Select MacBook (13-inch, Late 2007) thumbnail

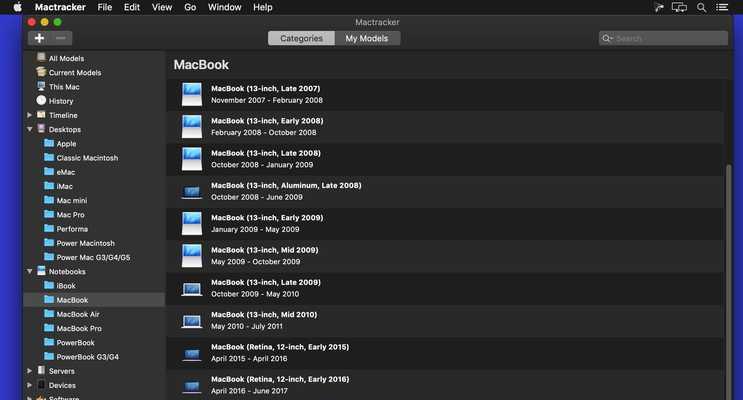[x=192, y=94]
